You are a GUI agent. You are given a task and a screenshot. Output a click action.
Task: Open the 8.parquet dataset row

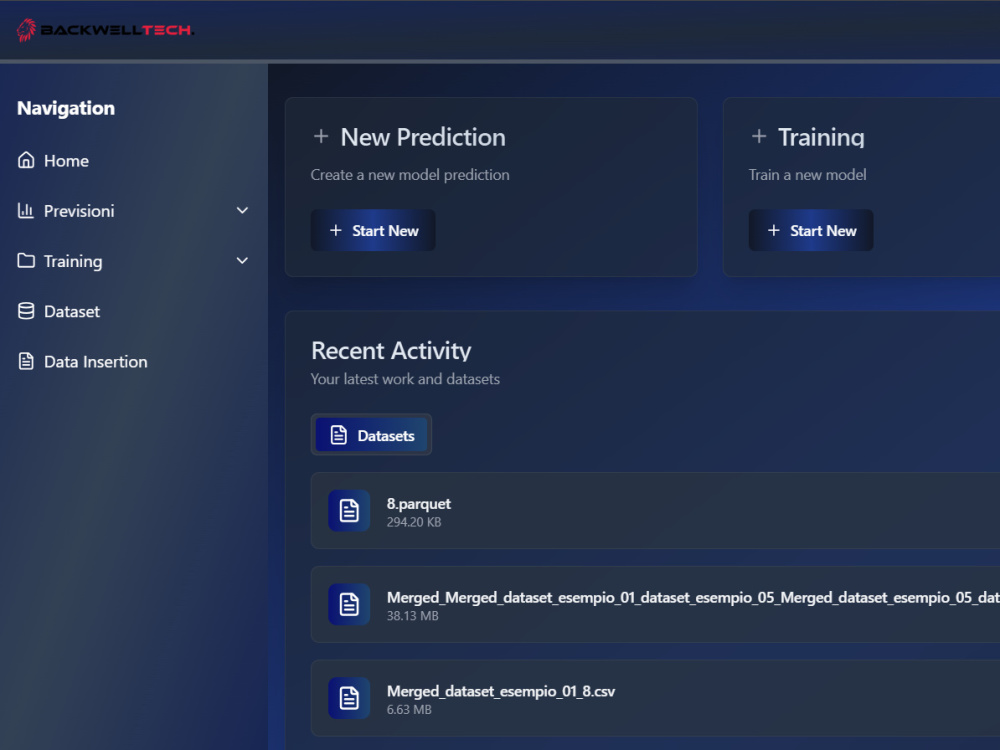tap(655, 510)
